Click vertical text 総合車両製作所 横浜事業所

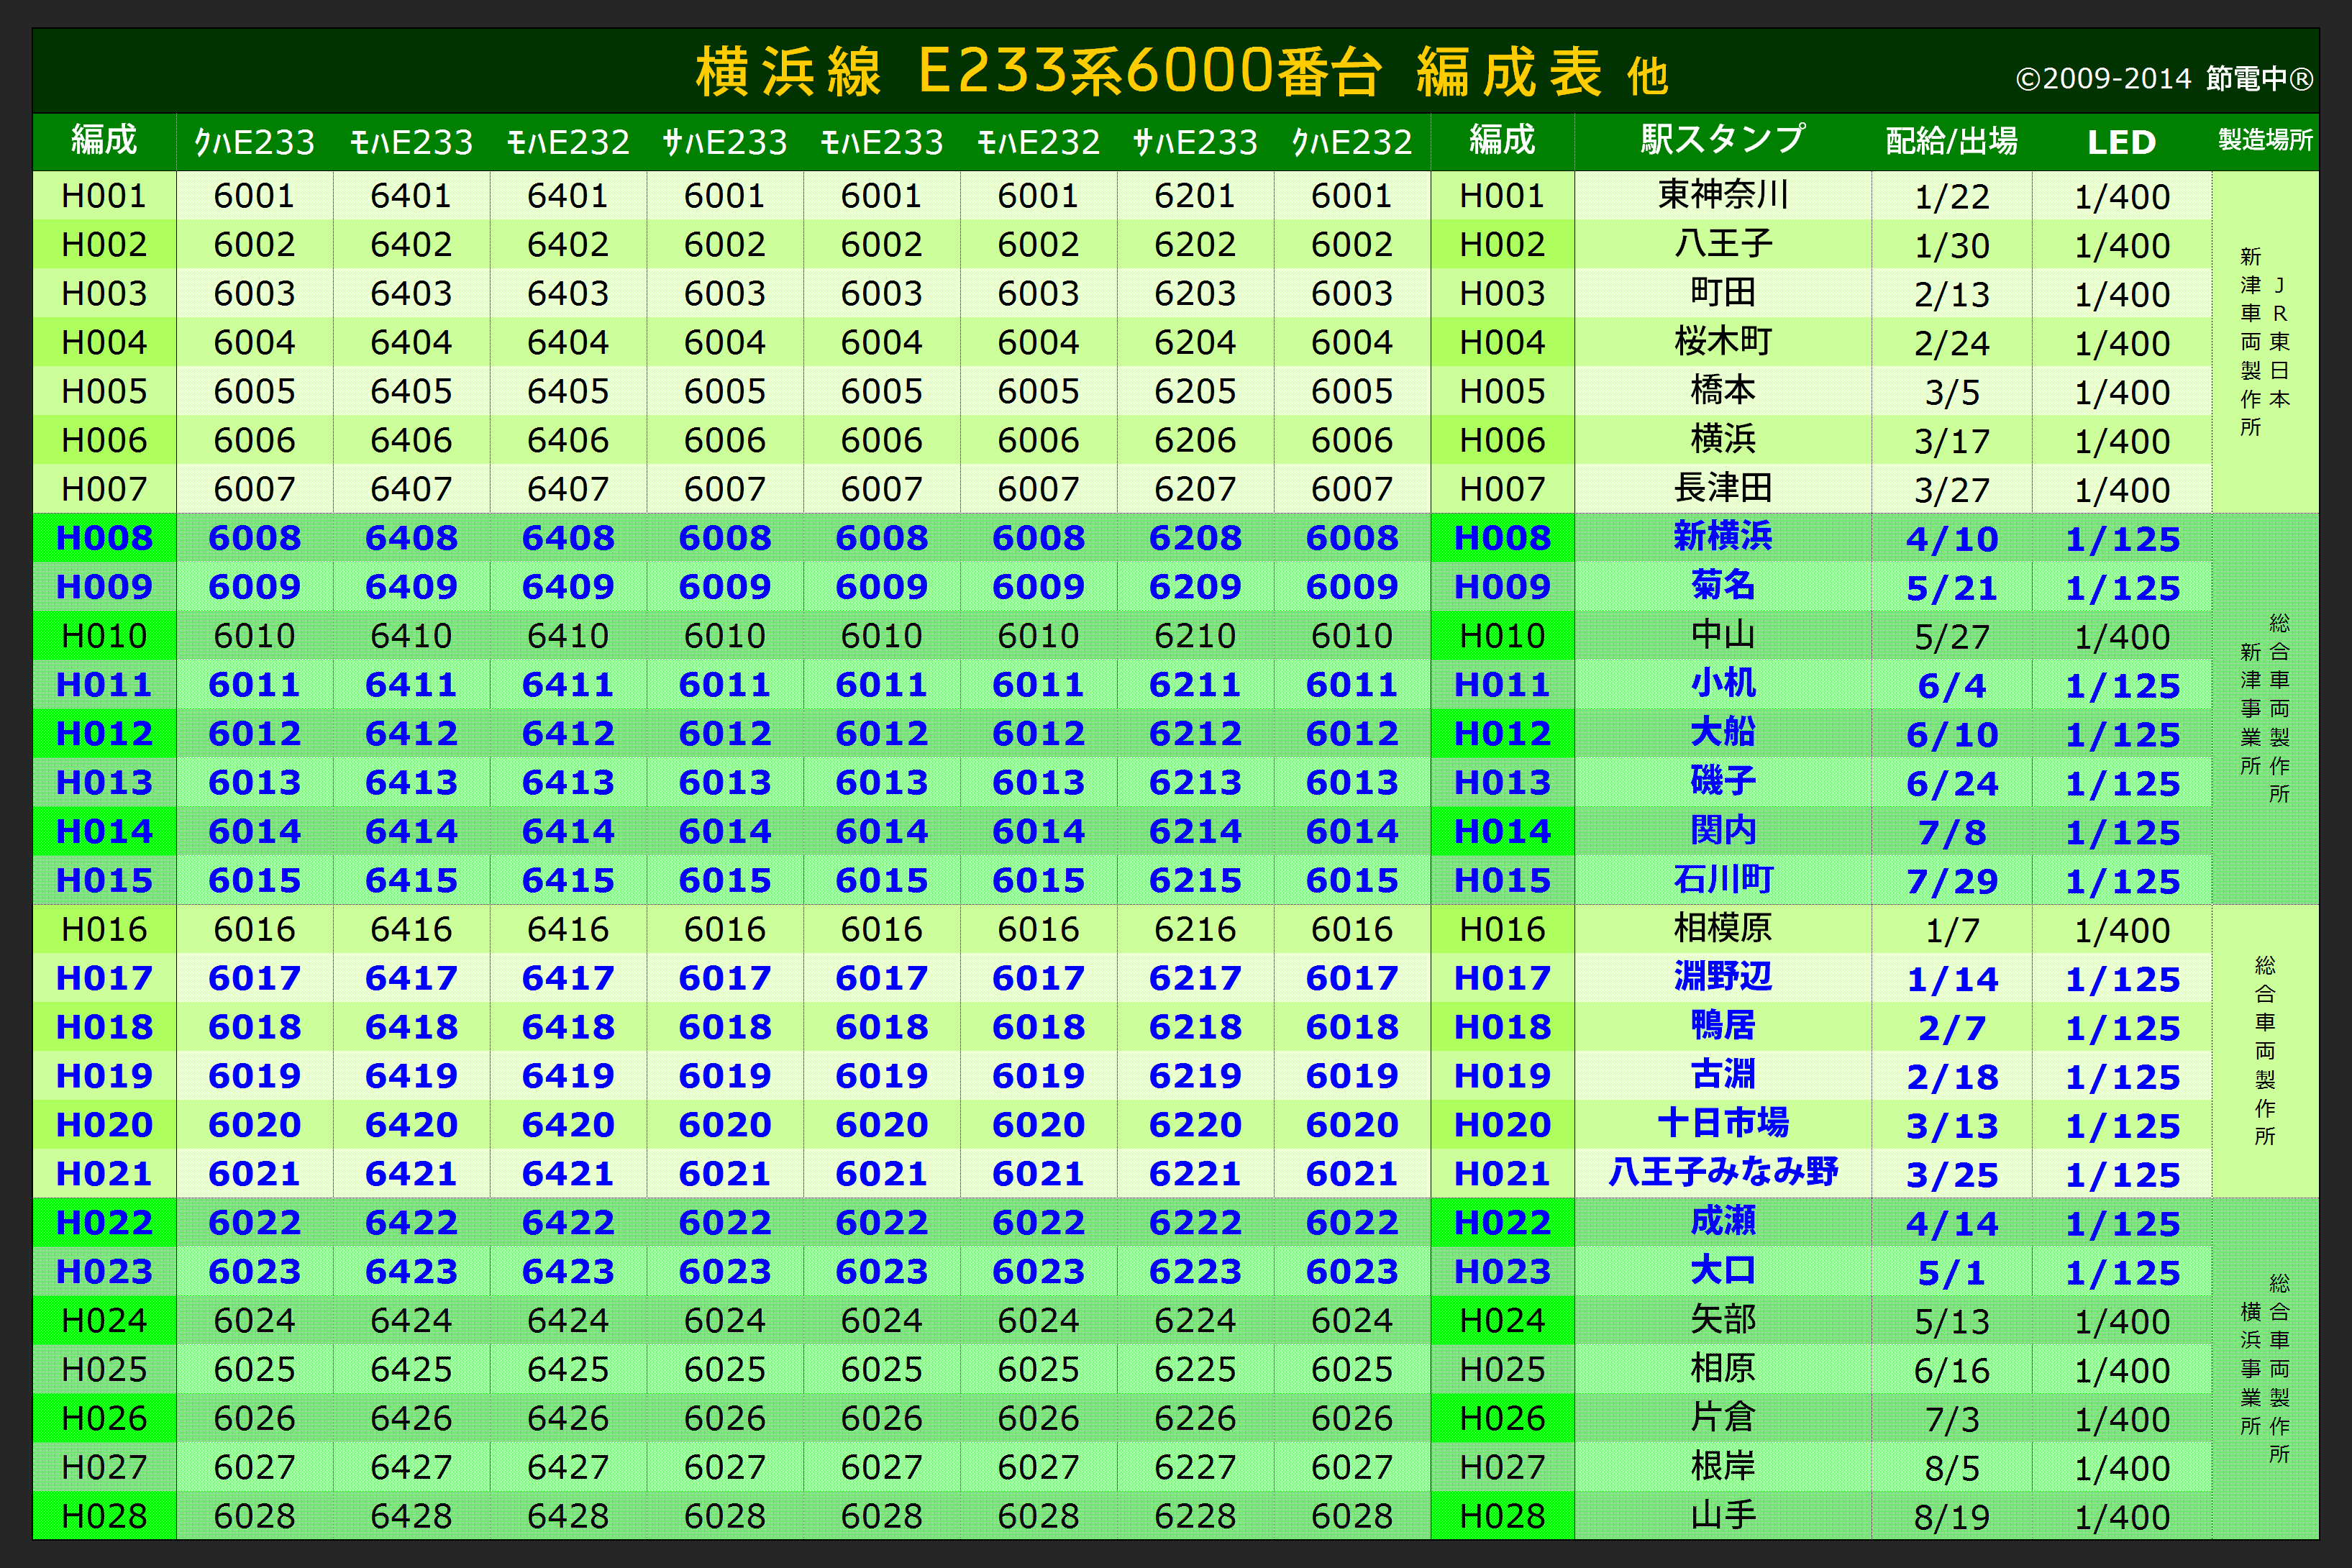(2265, 1368)
